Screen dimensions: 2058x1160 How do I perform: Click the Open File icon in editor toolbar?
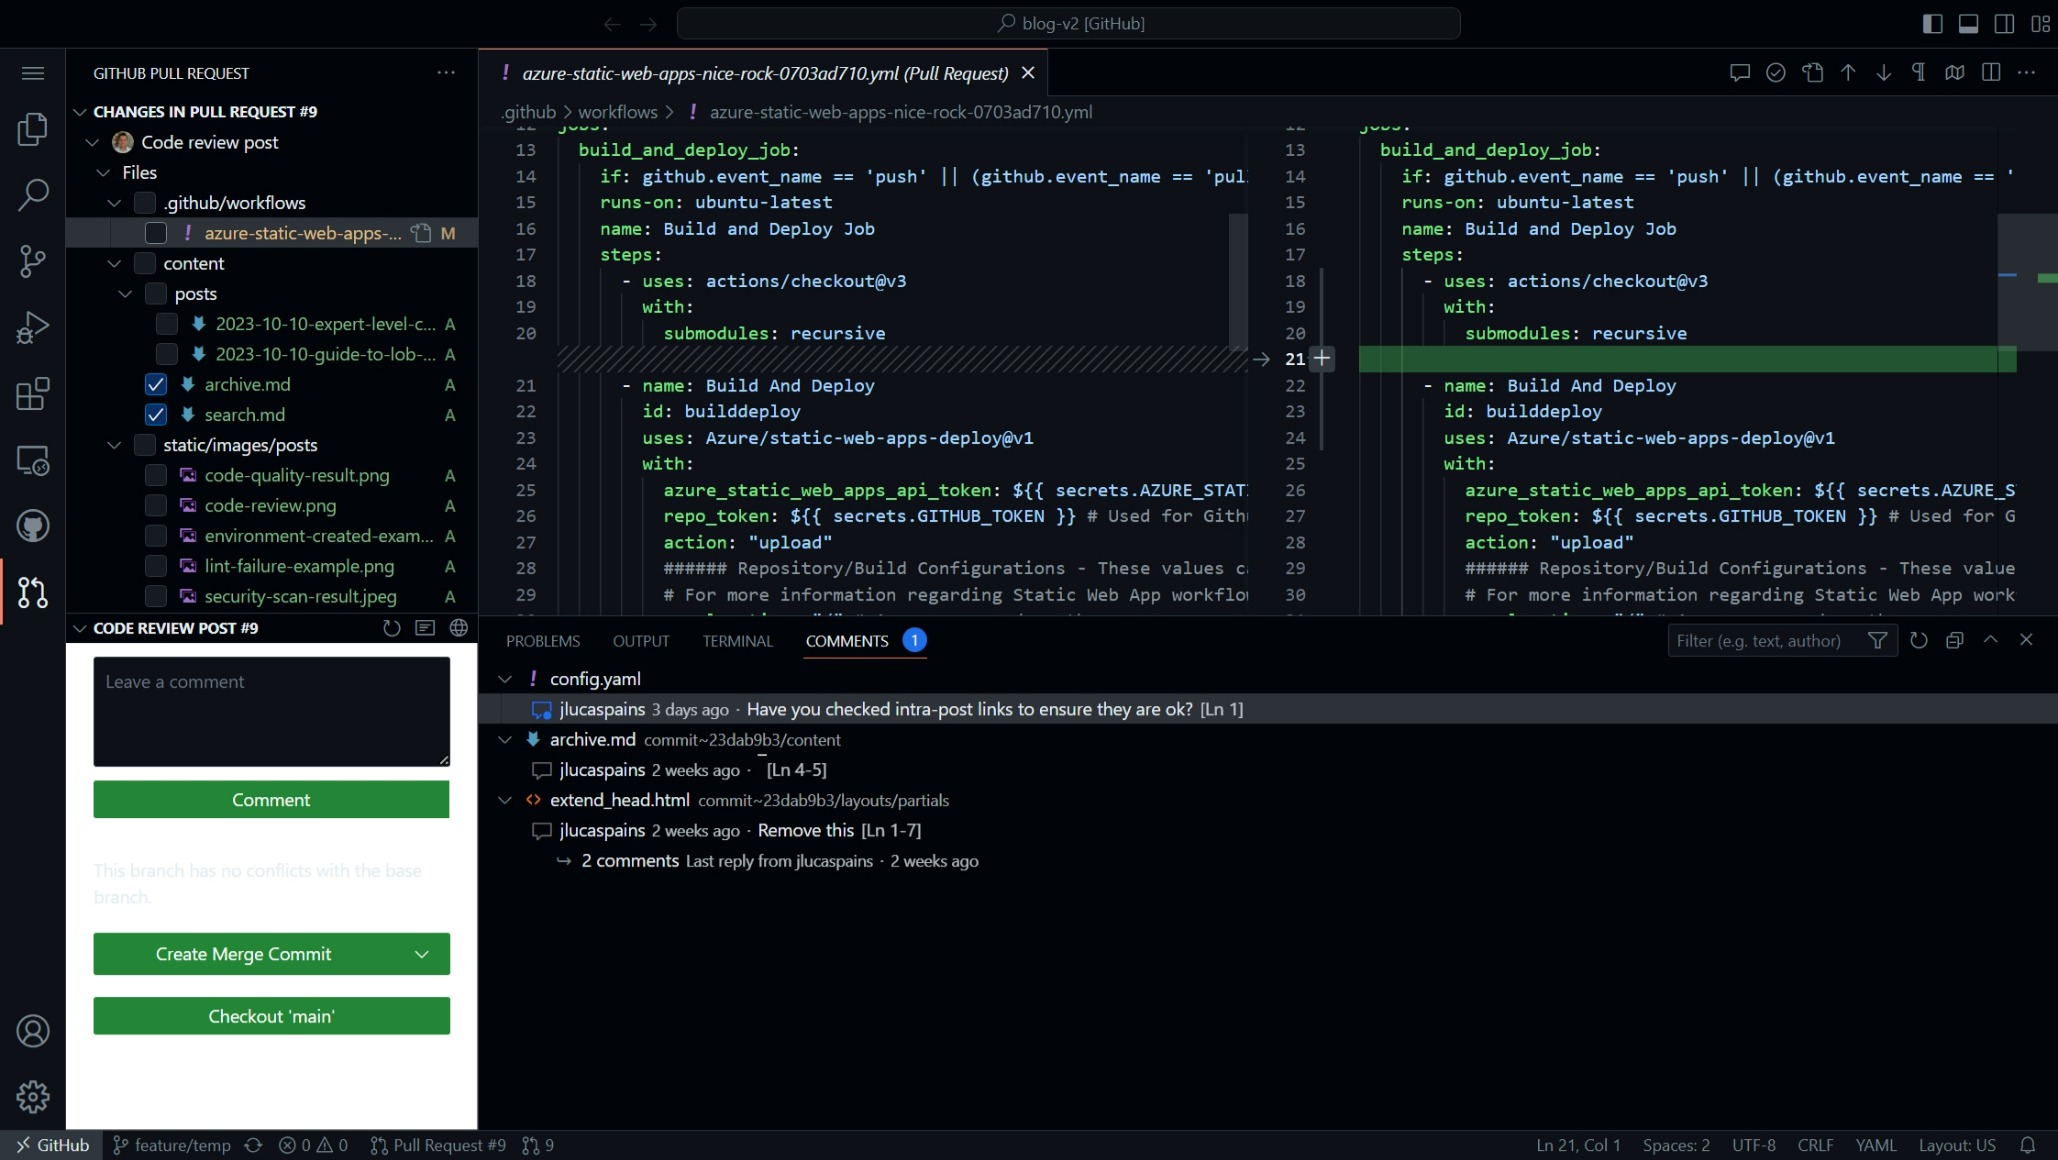tap(1812, 73)
